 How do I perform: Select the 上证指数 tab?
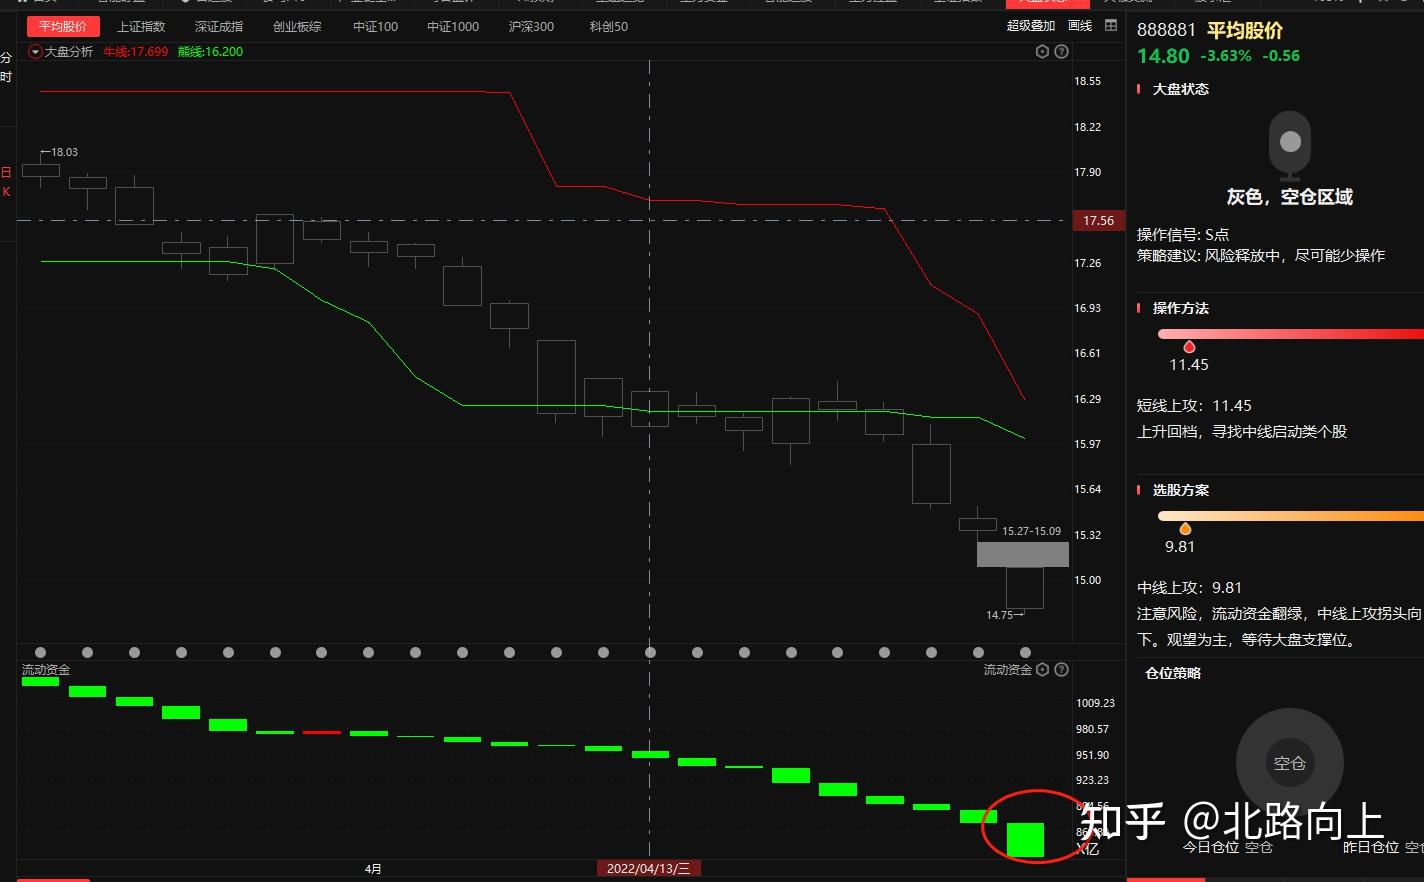point(141,26)
